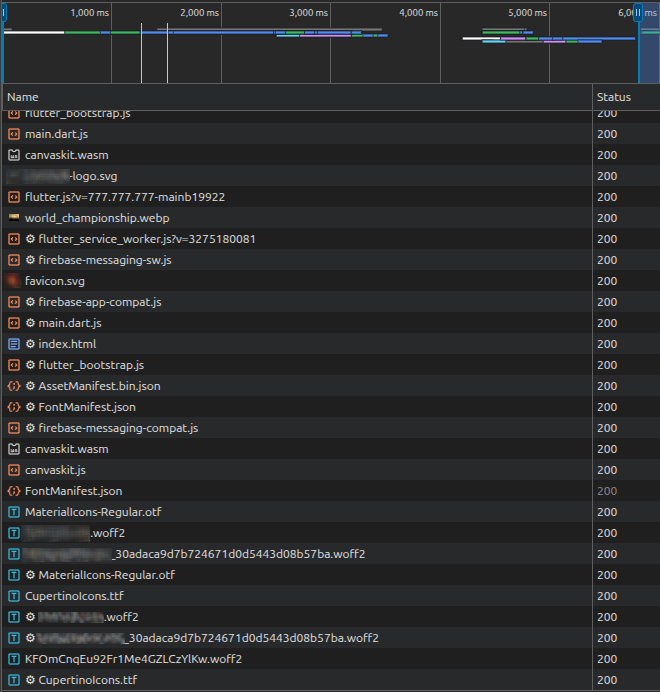Viewport: 660px width, 692px height.
Task: Click the left overview timeline range handle
Action: point(4,12)
